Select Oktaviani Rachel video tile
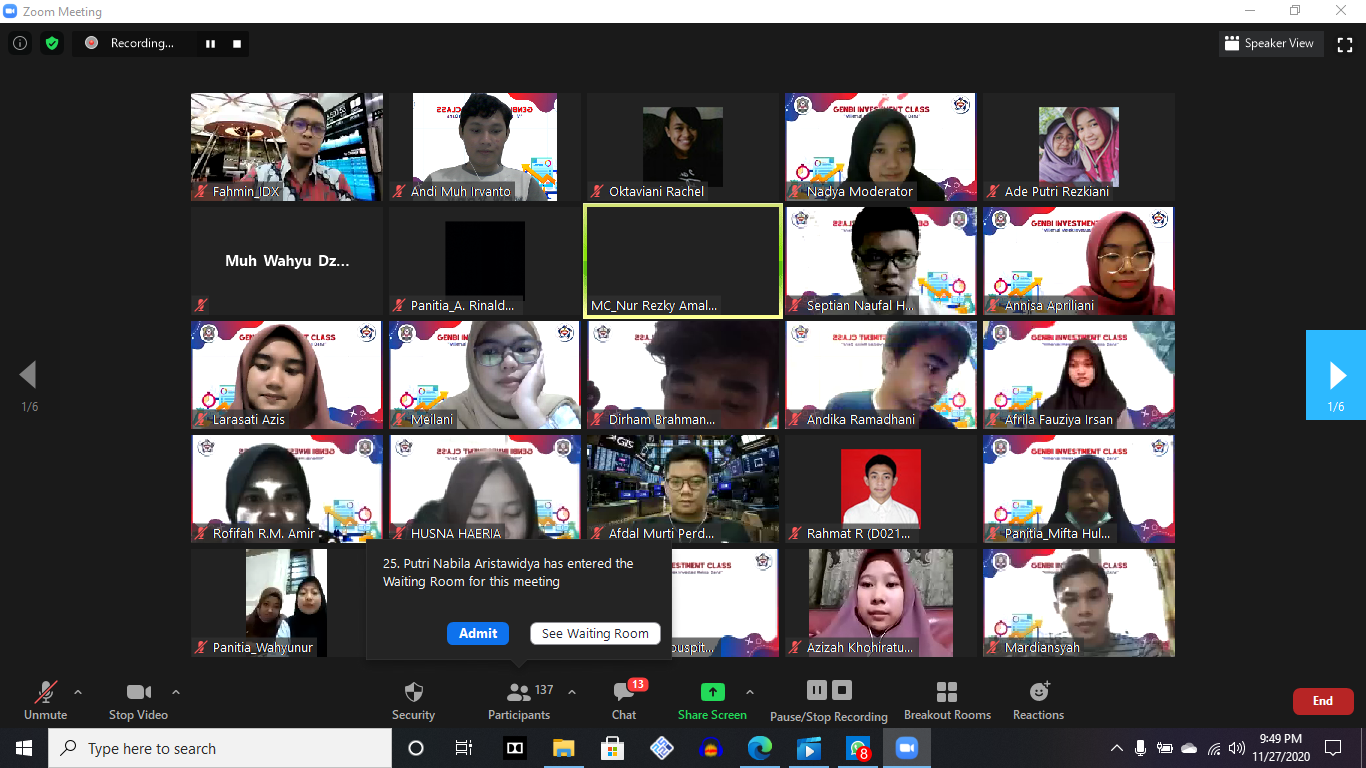1366x768 pixels. coord(683,147)
